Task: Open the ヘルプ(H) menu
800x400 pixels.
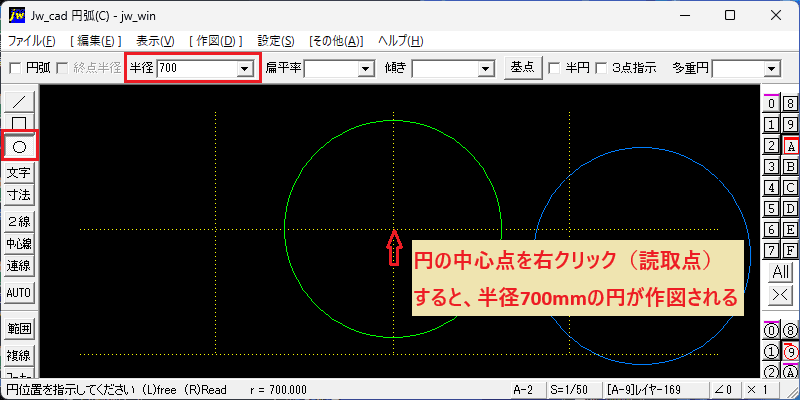Action: tap(401, 41)
